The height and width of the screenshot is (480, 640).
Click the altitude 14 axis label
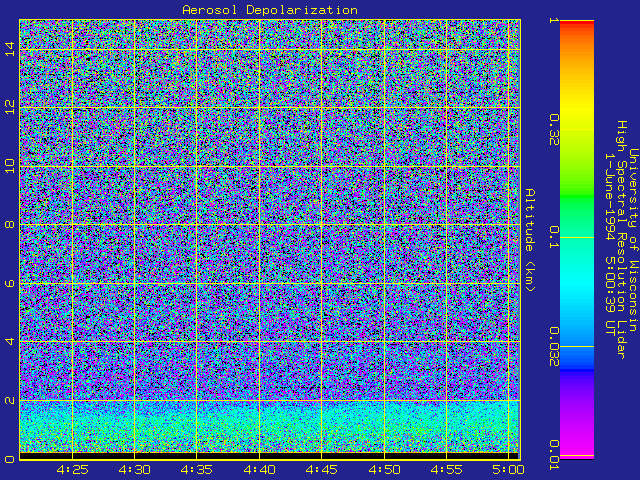pyautogui.click(x=10, y=49)
